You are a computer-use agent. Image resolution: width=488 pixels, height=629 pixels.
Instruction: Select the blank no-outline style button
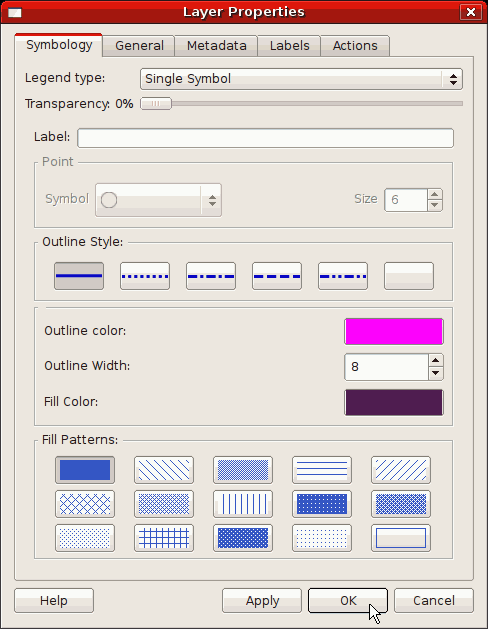[409, 276]
